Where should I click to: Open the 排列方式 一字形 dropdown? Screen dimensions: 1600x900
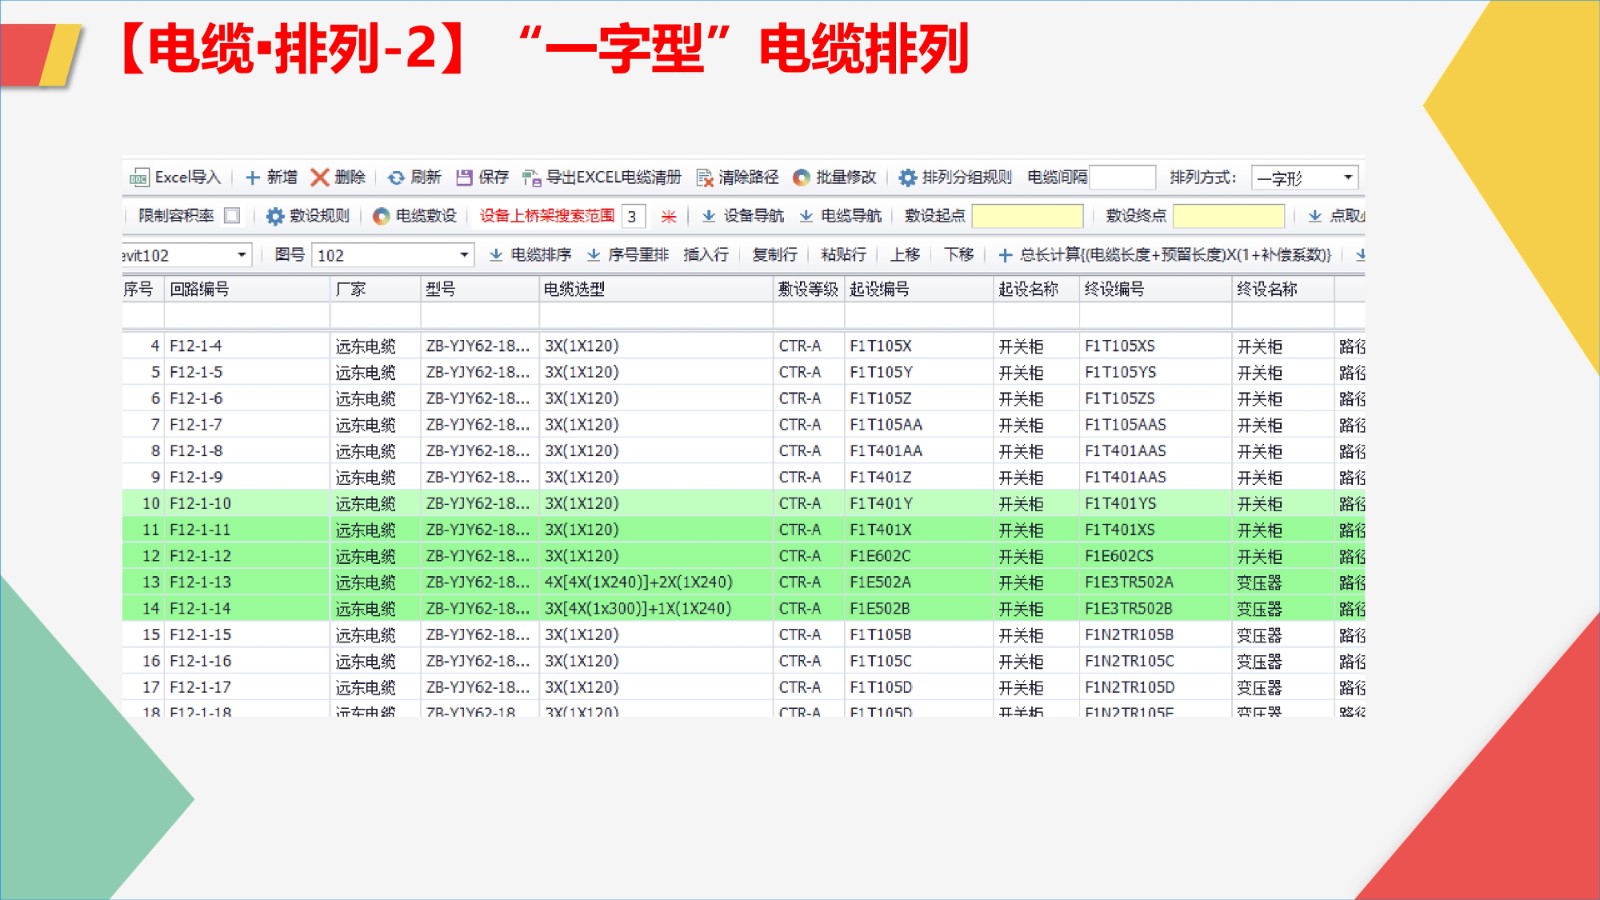point(1347,178)
